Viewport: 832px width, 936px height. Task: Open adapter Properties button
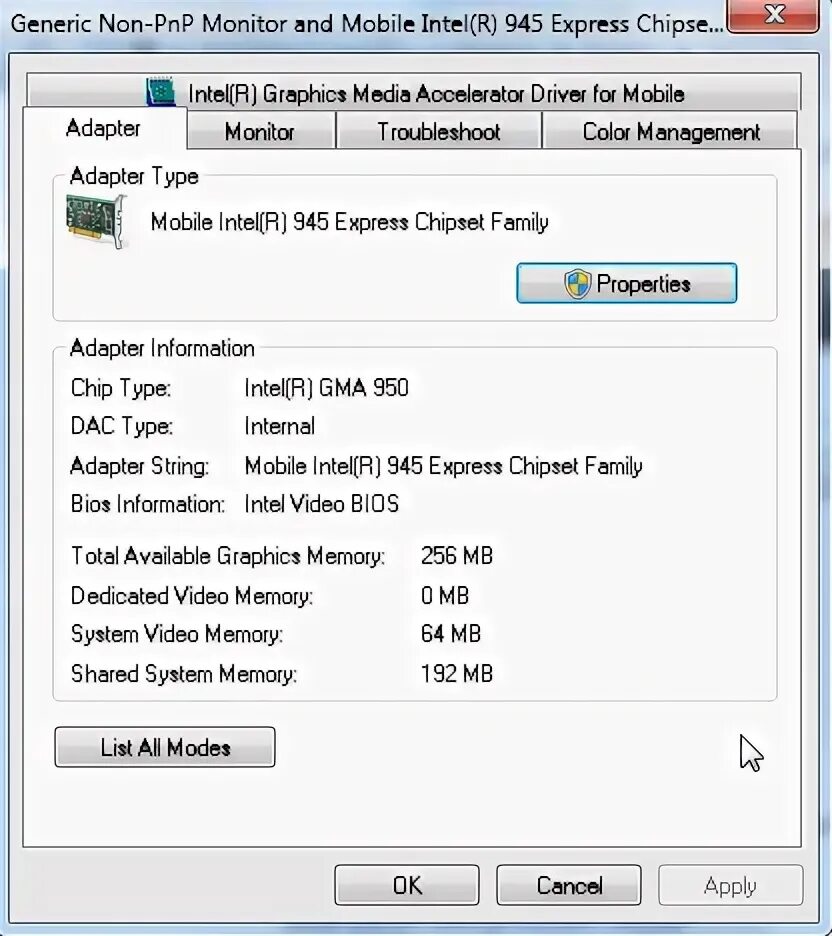click(x=627, y=283)
